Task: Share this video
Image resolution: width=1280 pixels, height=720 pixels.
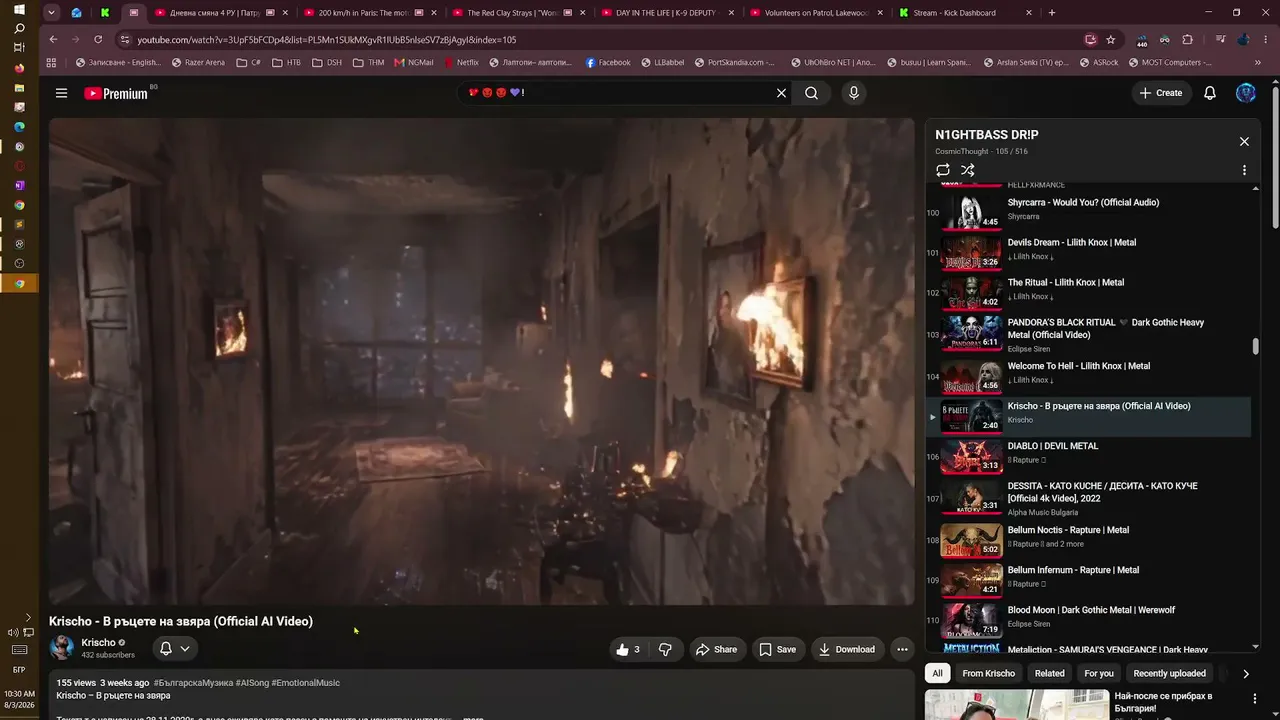Action: click(716, 649)
